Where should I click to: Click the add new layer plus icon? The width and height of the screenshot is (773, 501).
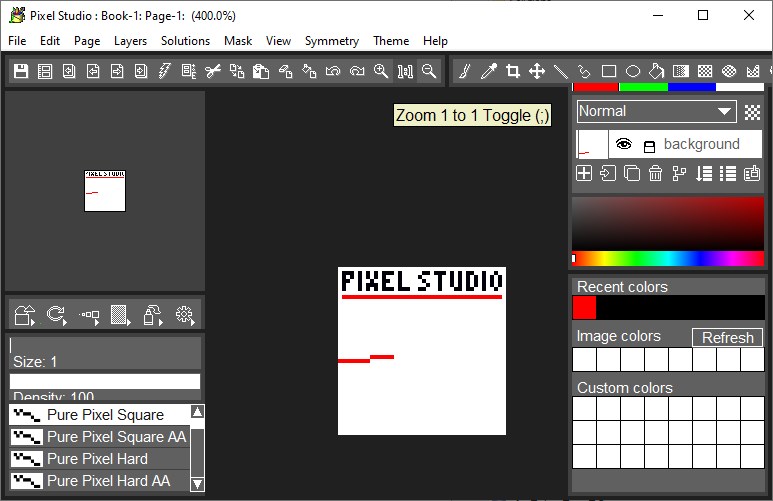click(x=584, y=174)
